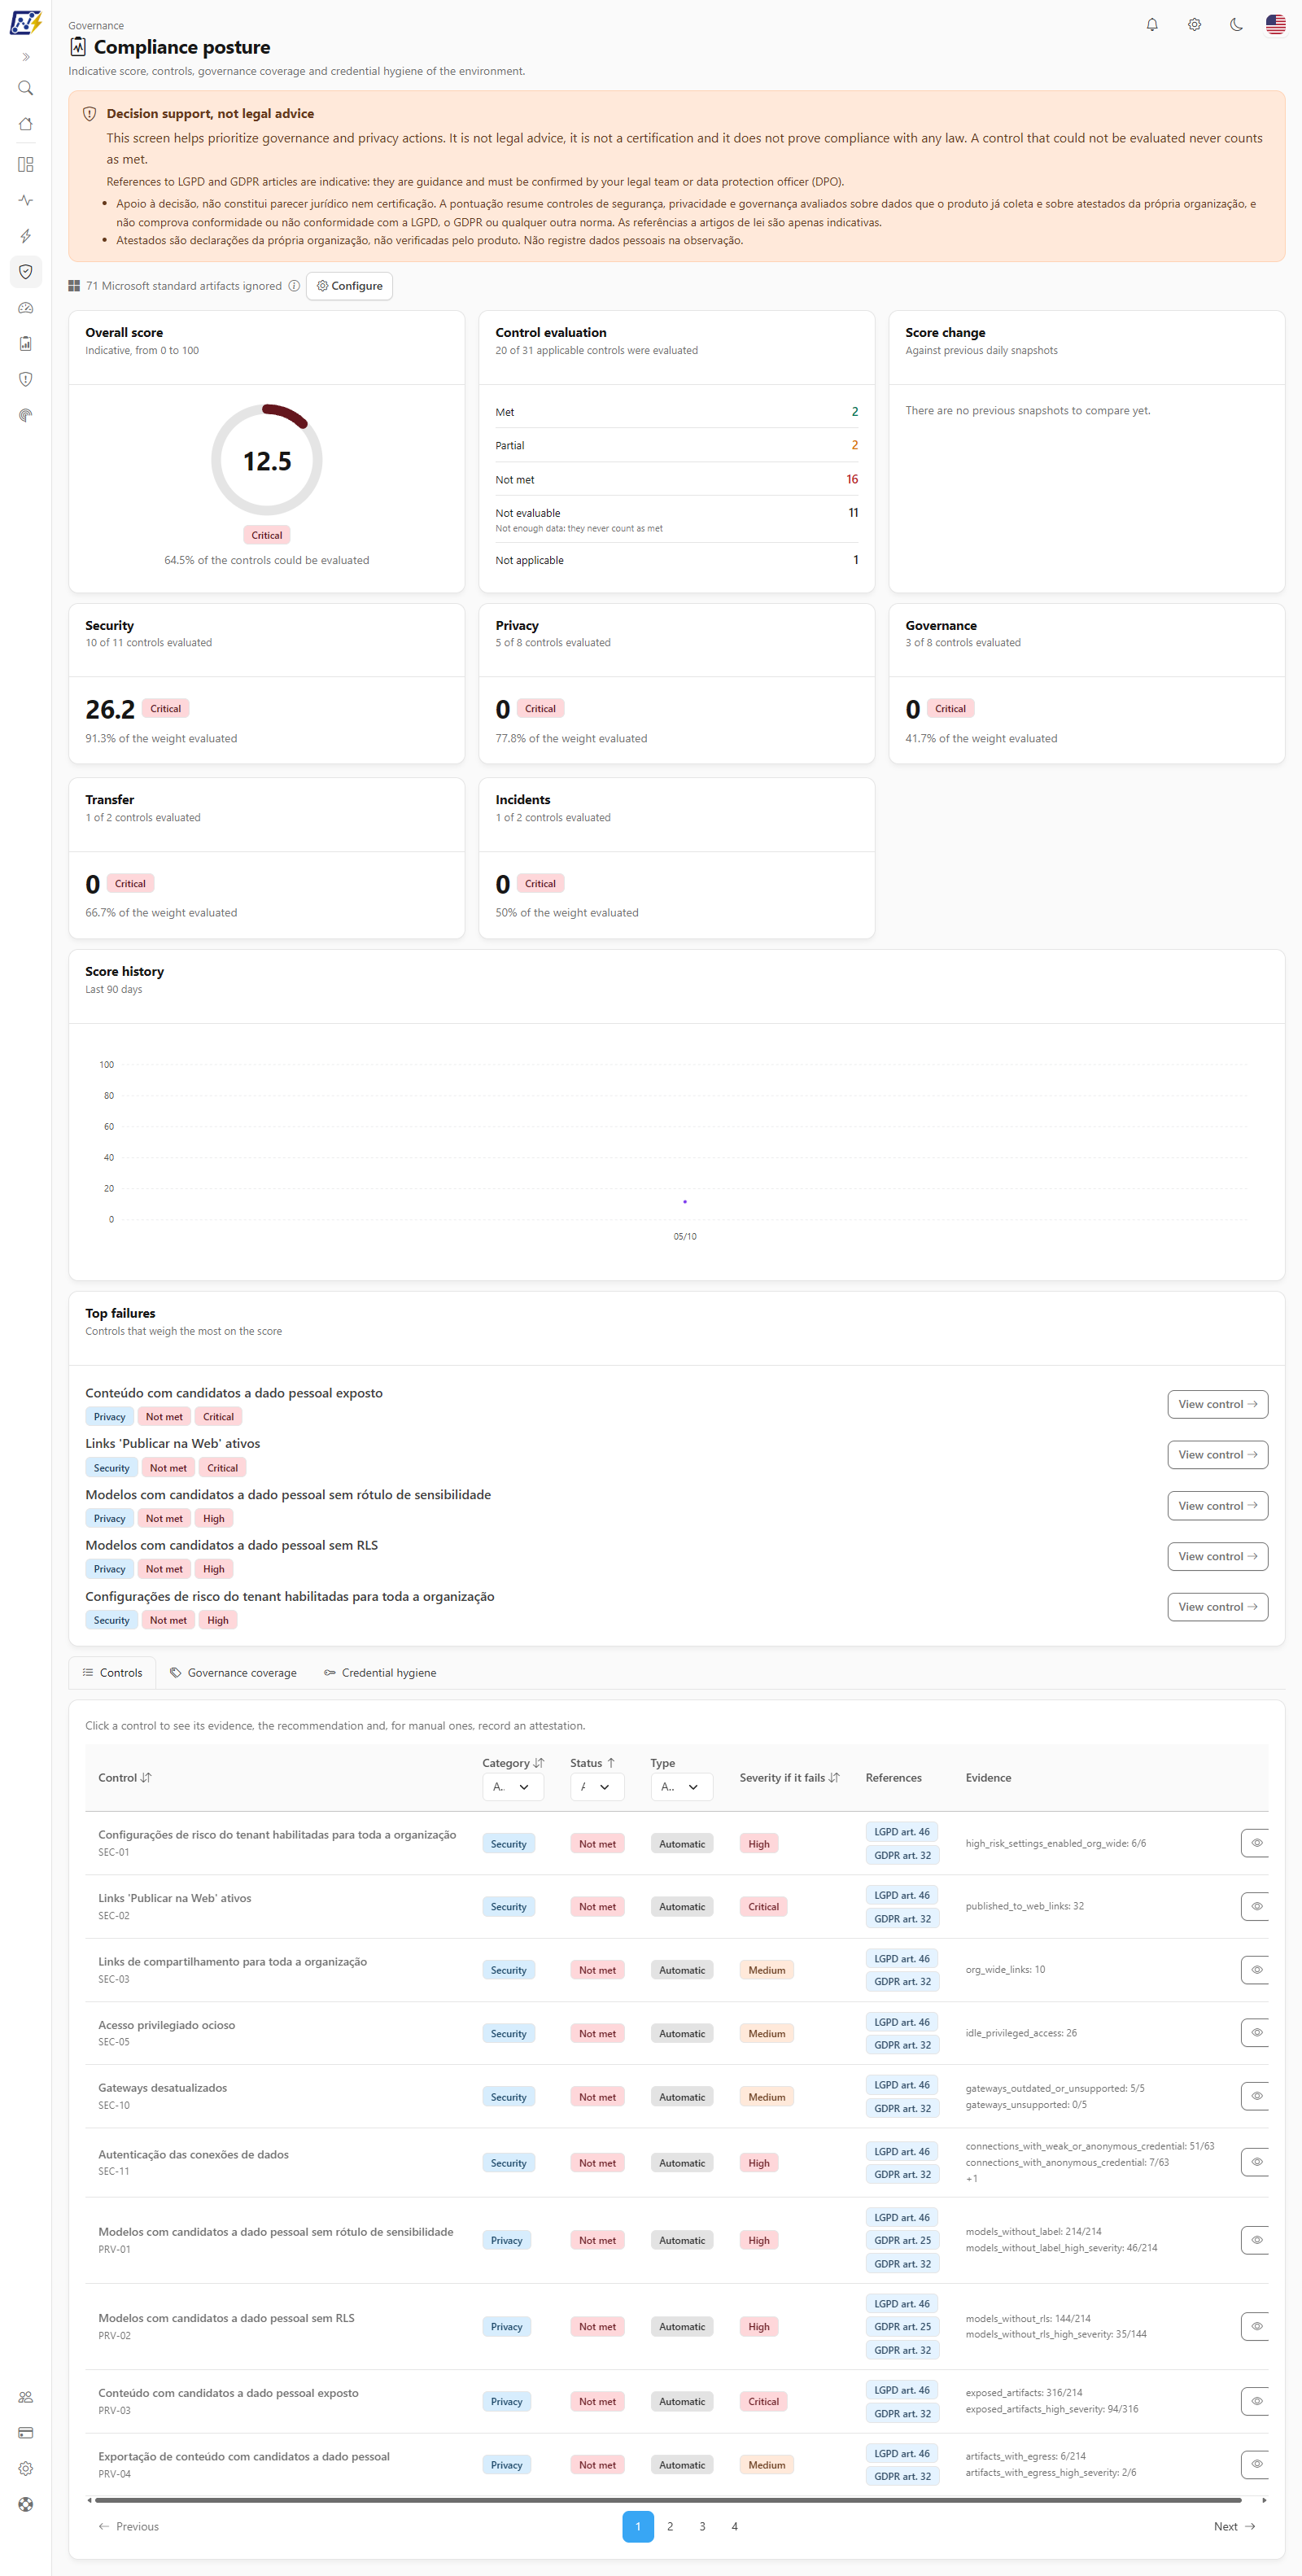
Task: Open the Type filter dropdown
Action: point(682,1787)
